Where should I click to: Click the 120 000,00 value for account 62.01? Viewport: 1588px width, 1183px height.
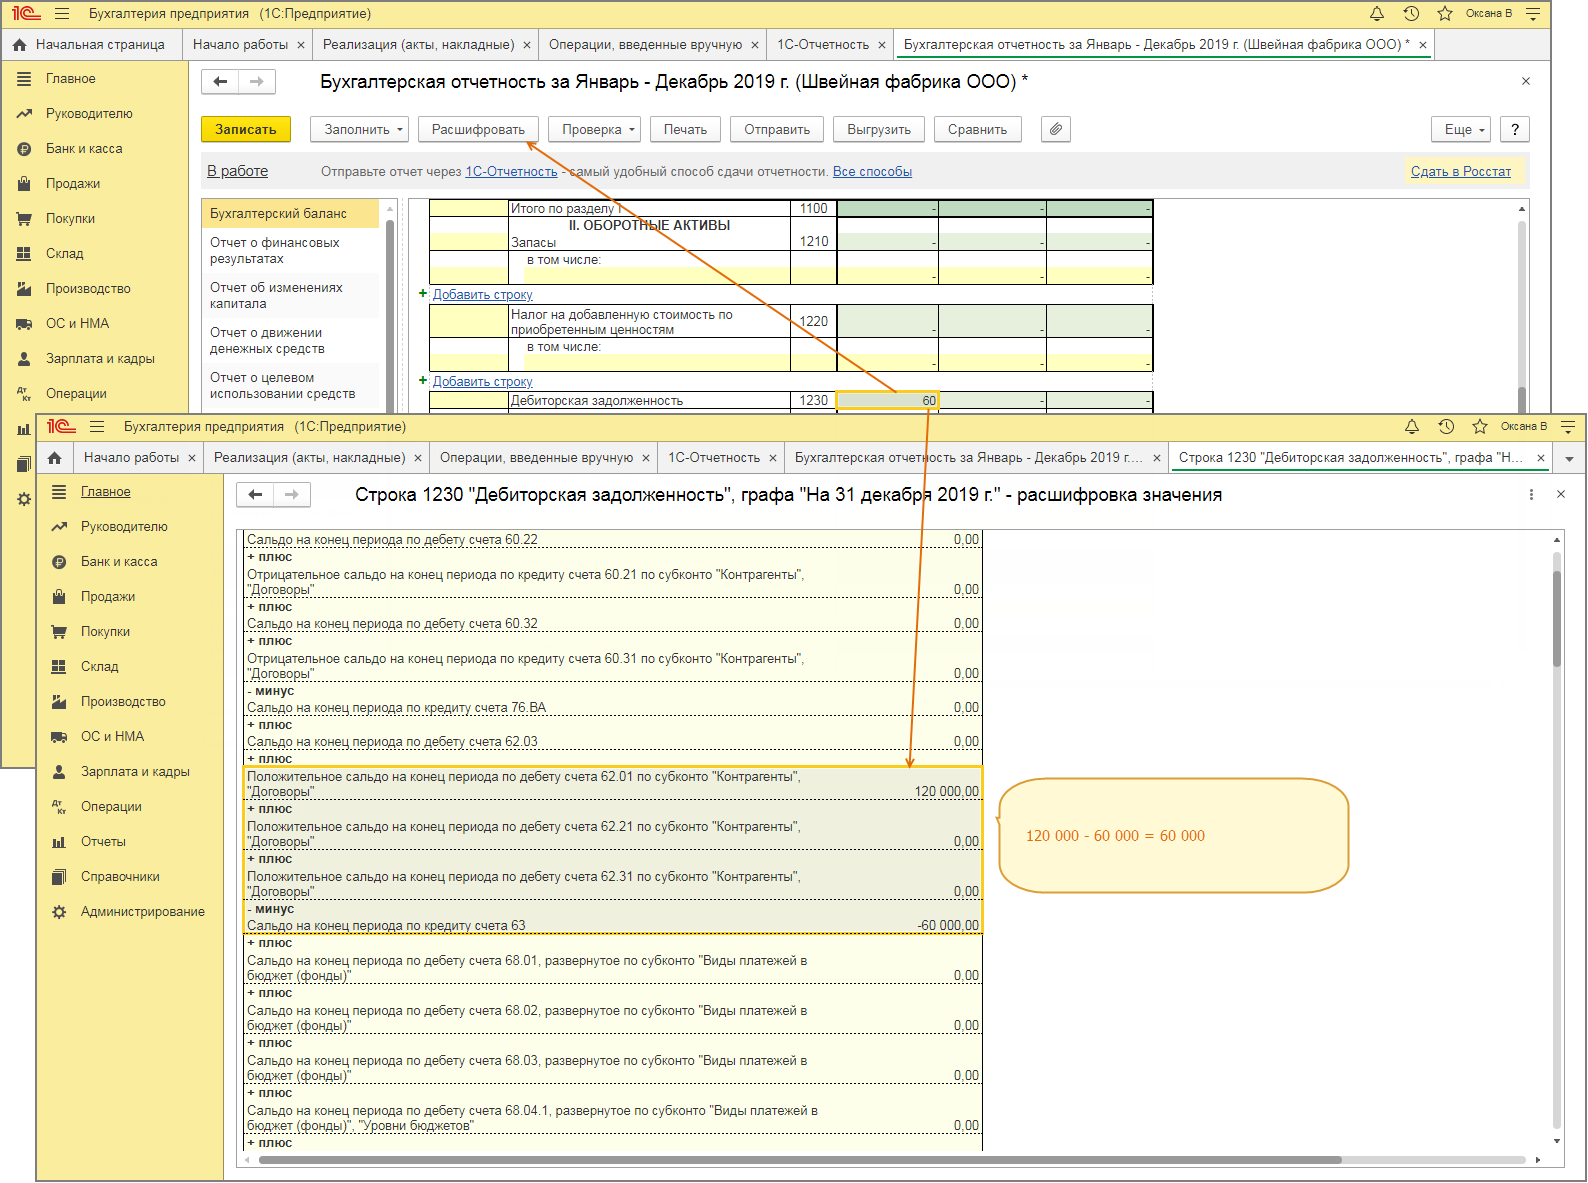947,792
